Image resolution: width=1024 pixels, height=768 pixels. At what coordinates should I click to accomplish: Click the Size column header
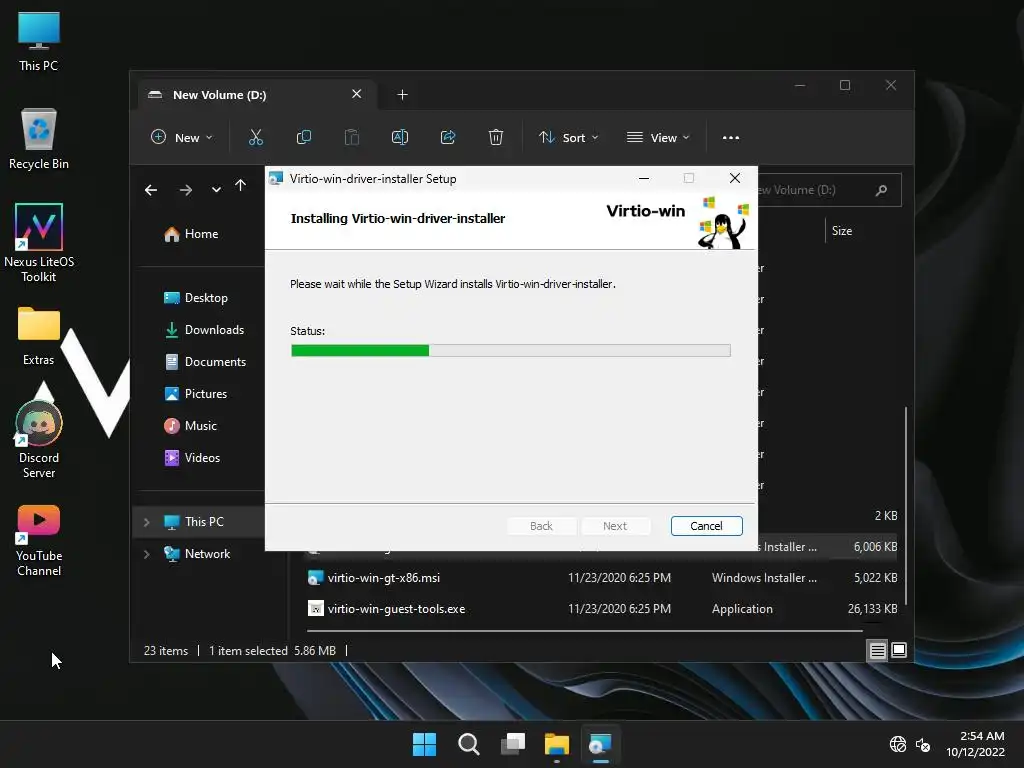[x=842, y=231]
